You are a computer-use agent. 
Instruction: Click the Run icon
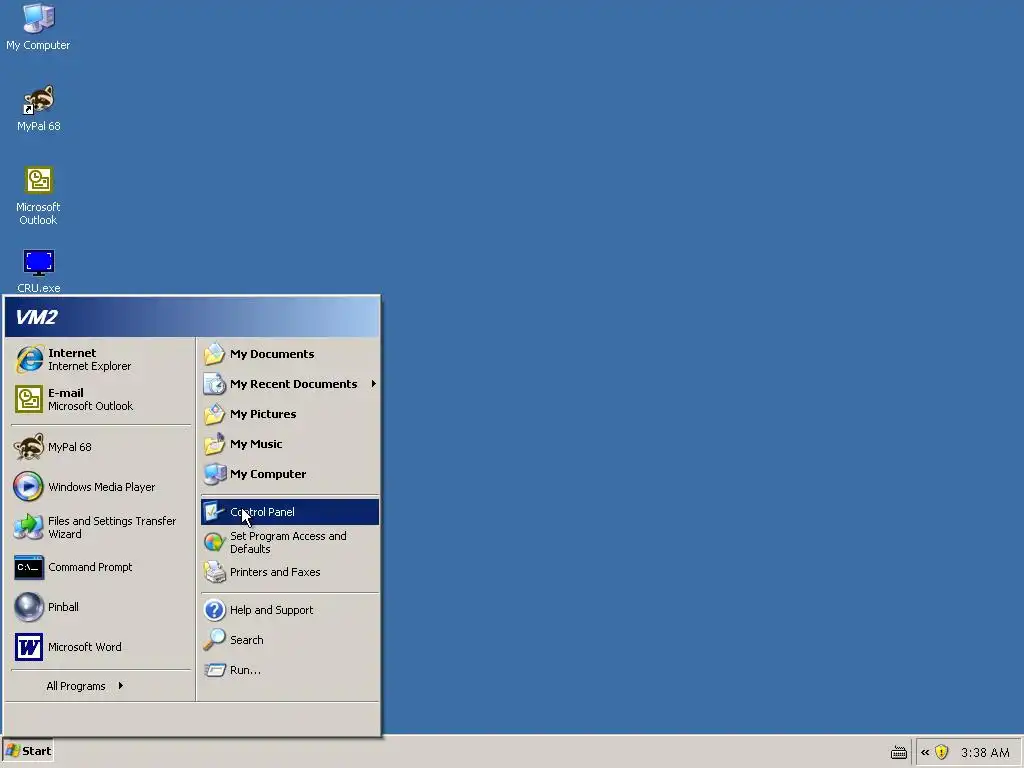pyautogui.click(x=214, y=670)
